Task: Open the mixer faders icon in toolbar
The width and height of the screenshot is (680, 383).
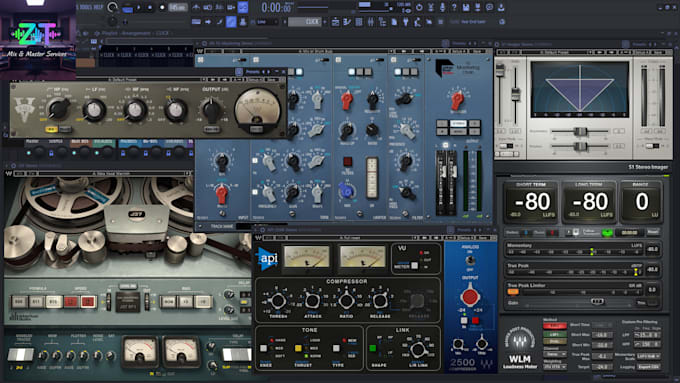Action: point(370,22)
